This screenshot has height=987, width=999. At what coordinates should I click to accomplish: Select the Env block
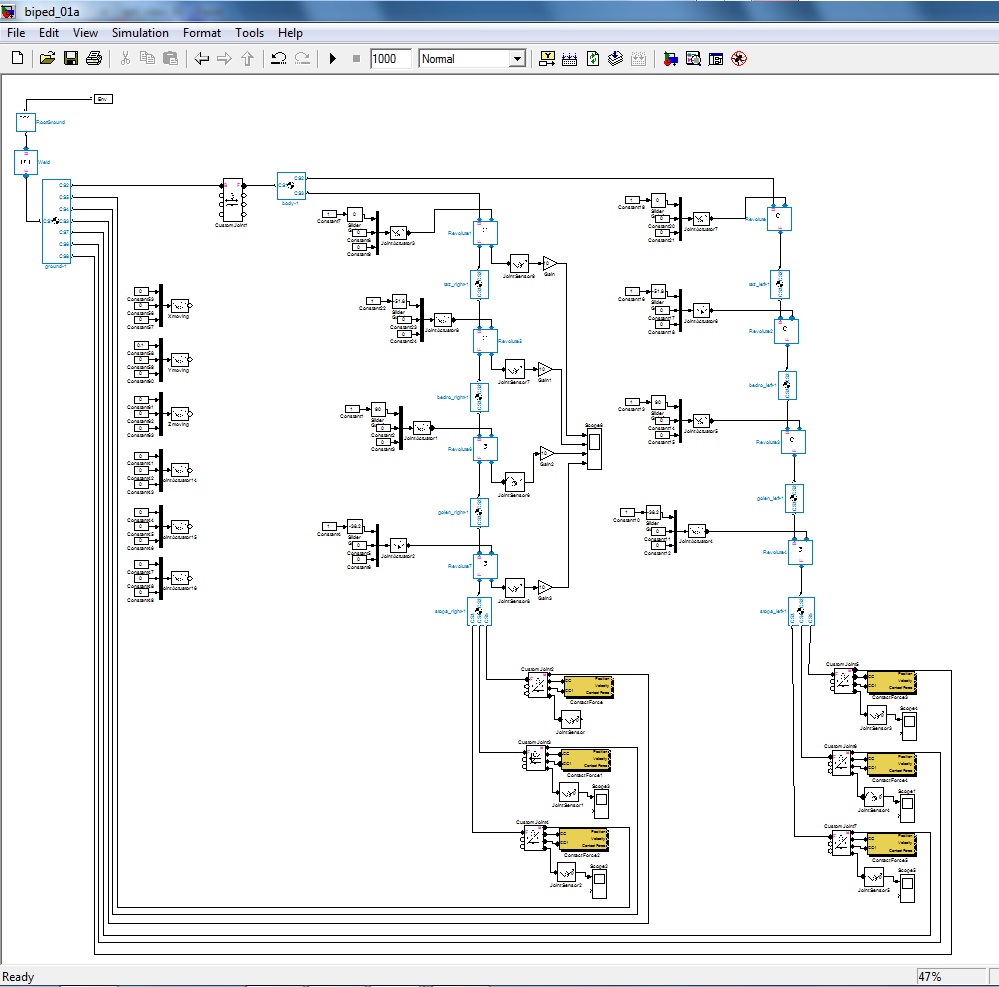pos(103,98)
